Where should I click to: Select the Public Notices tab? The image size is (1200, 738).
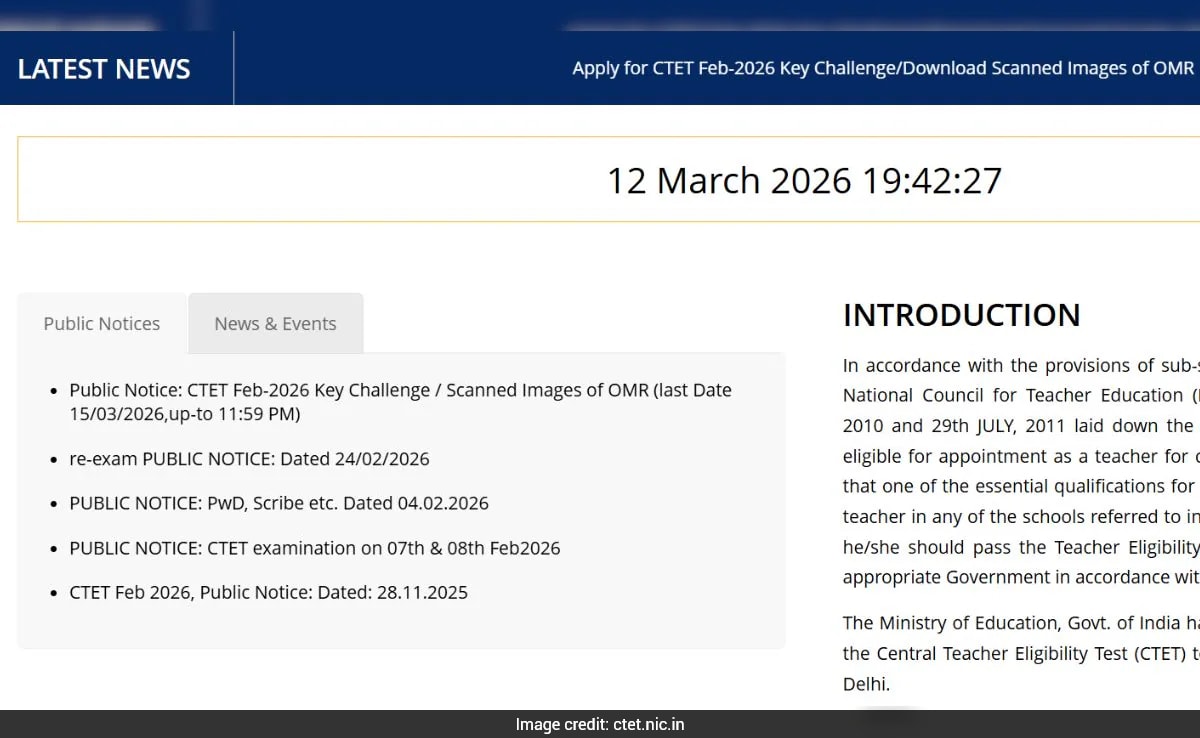[x=101, y=323]
